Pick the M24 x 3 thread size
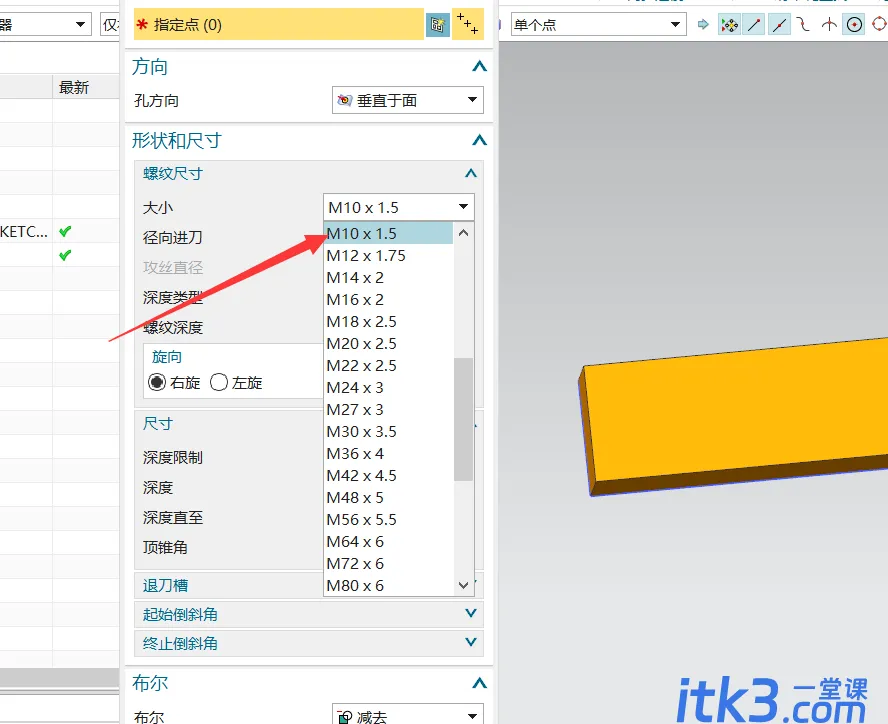Viewport: 888px width, 724px height. point(388,387)
